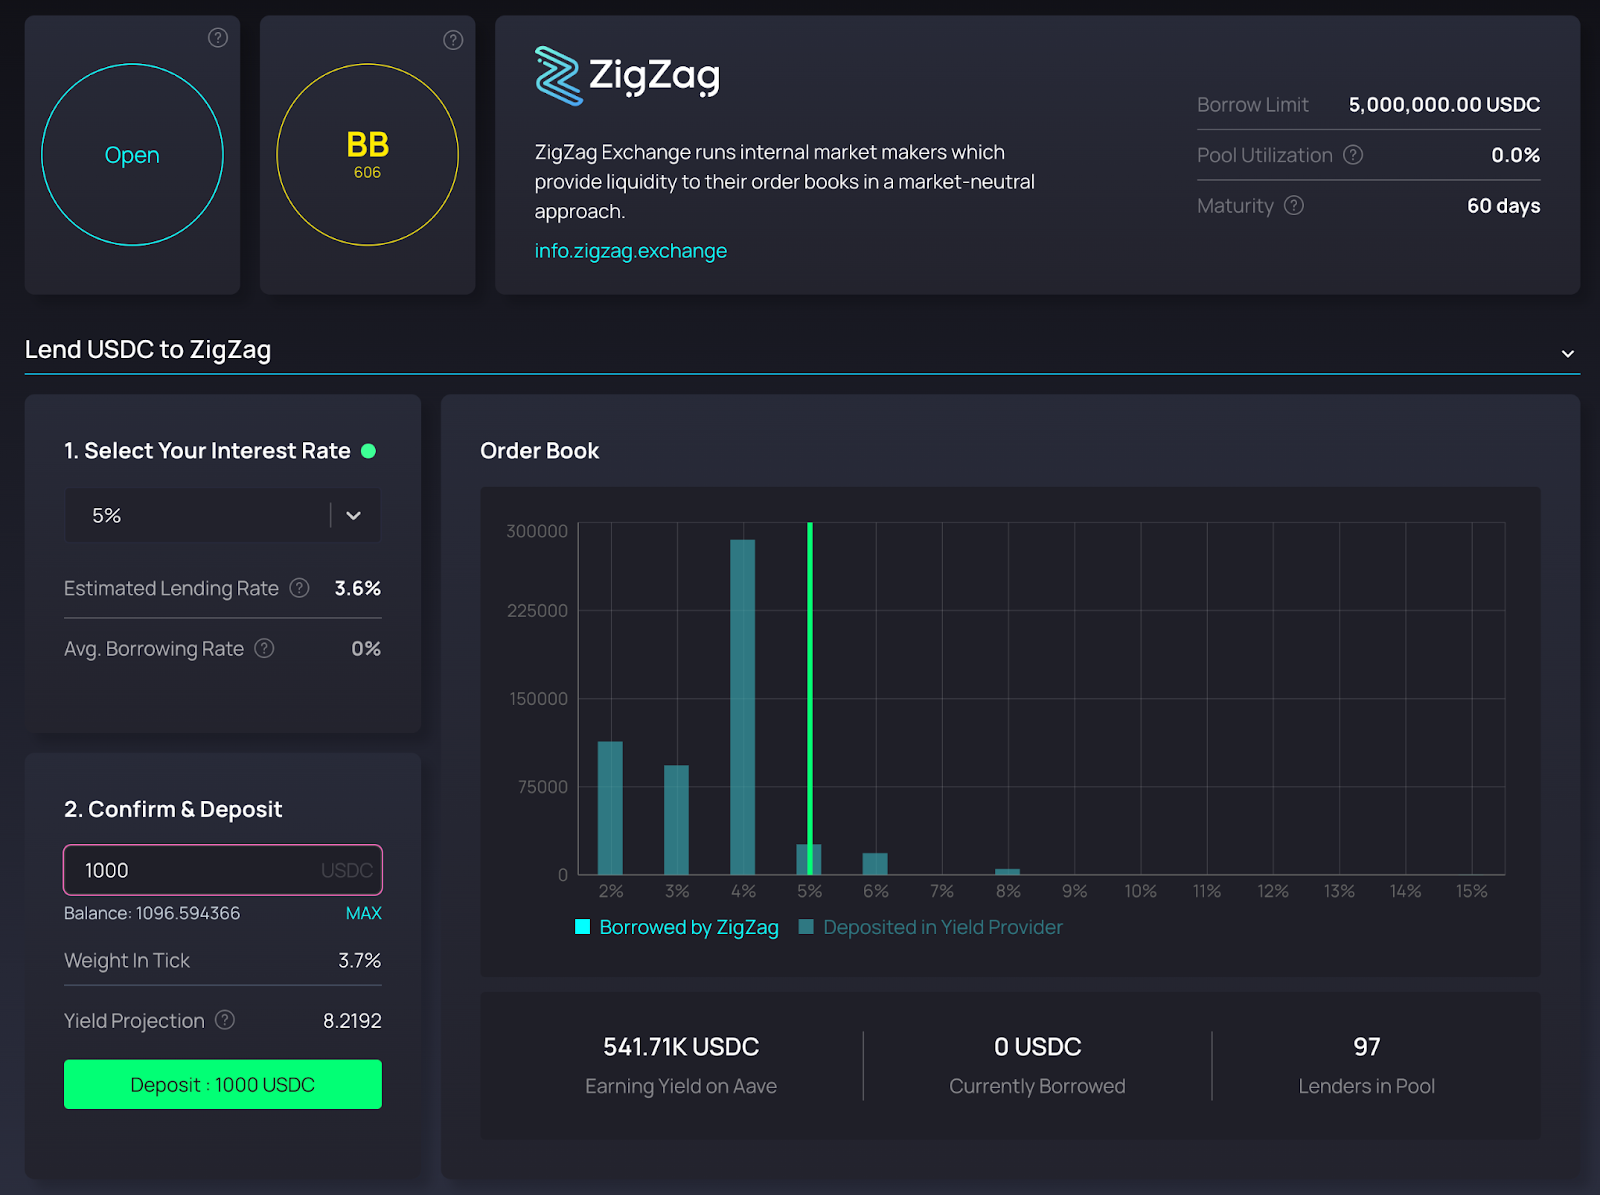This screenshot has width=1600, height=1195.
Task: Click the 10% axis label in chart
Action: [1140, 891]
